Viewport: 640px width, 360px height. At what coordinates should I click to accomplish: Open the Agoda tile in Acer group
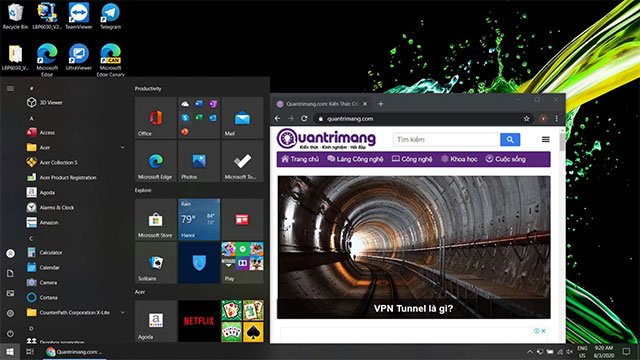pyautogui.click(x=156, y=321)
